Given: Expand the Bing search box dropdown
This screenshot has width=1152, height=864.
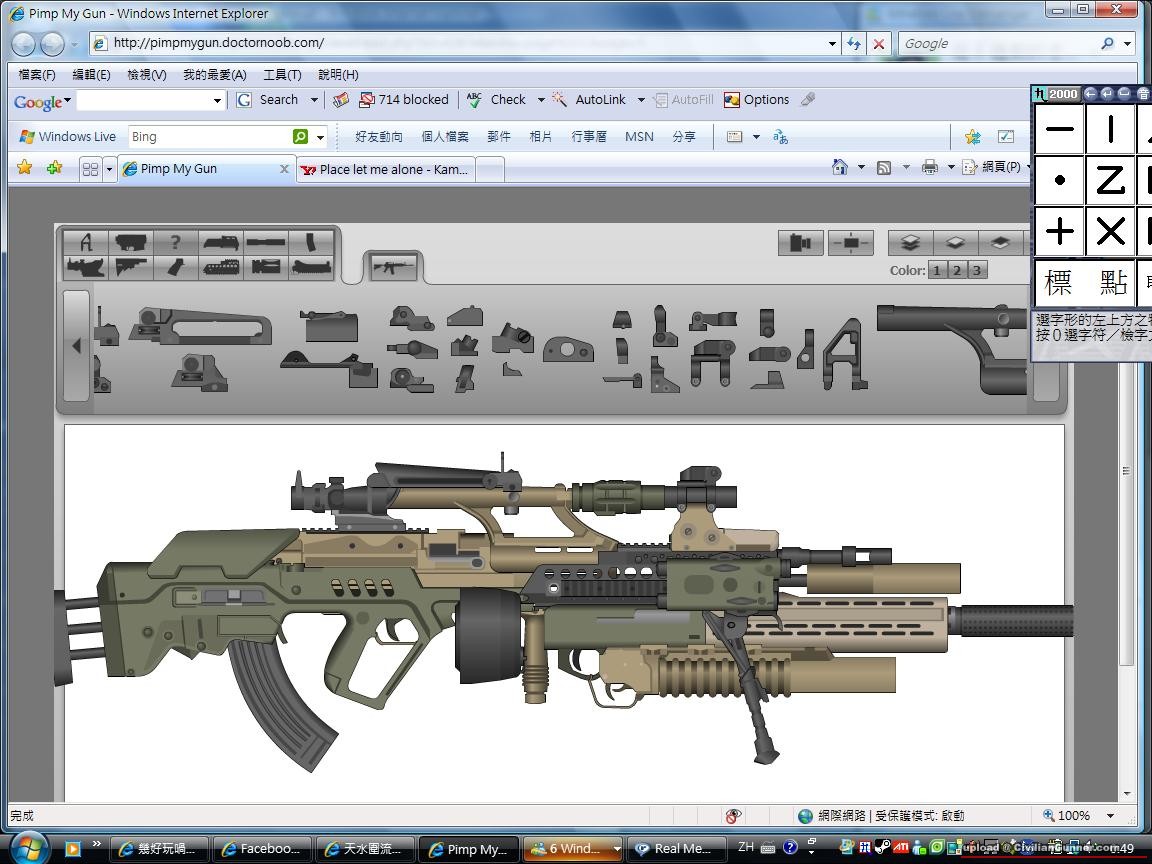Looking at the screenshot, I should [321, 137].
